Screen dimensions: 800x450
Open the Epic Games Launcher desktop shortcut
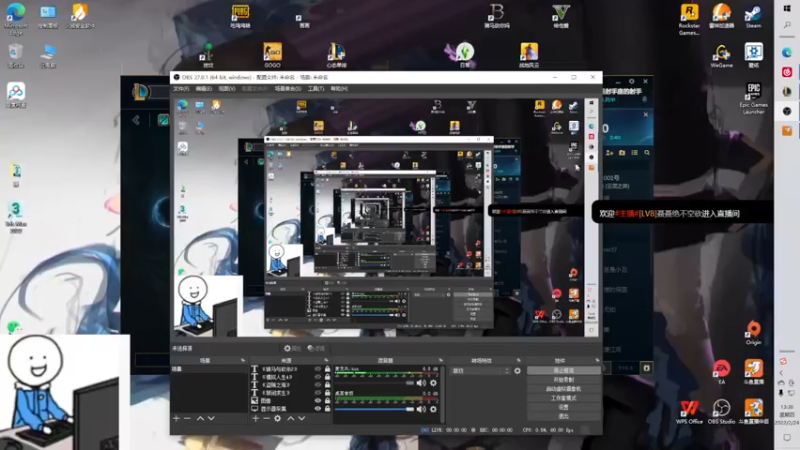pos(753,99)
